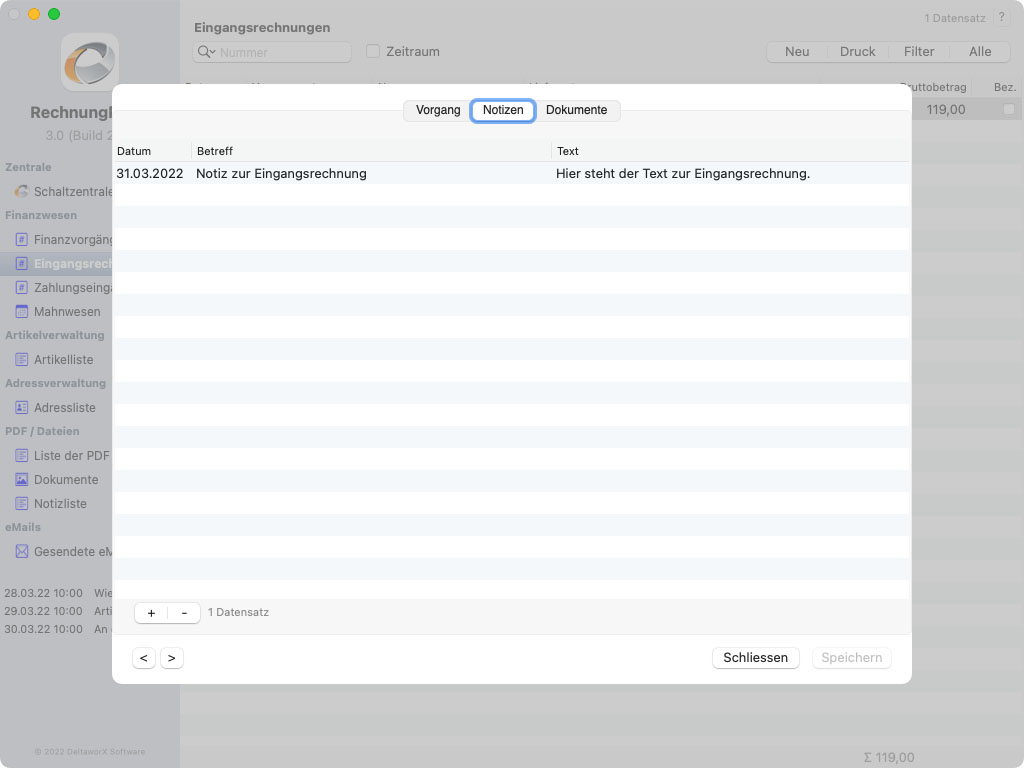Add a new note with plus button
This screenshot has width=1024, height=768.
click(151, 613)
